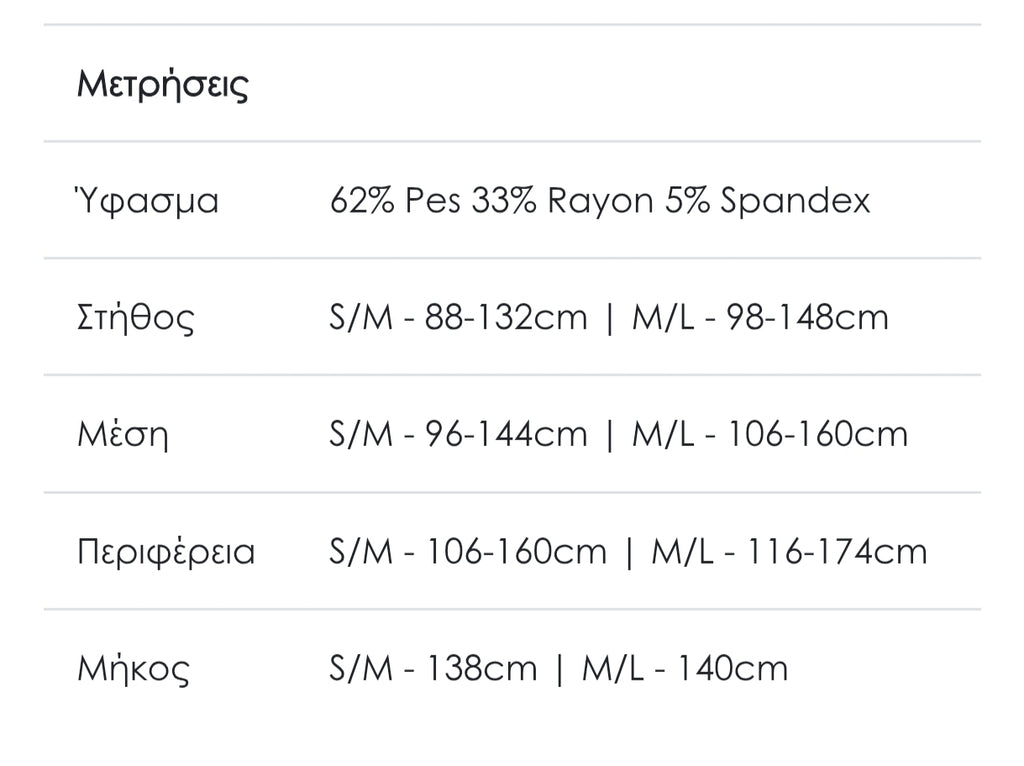Select the Μέση row label

(x=123, y=435)
